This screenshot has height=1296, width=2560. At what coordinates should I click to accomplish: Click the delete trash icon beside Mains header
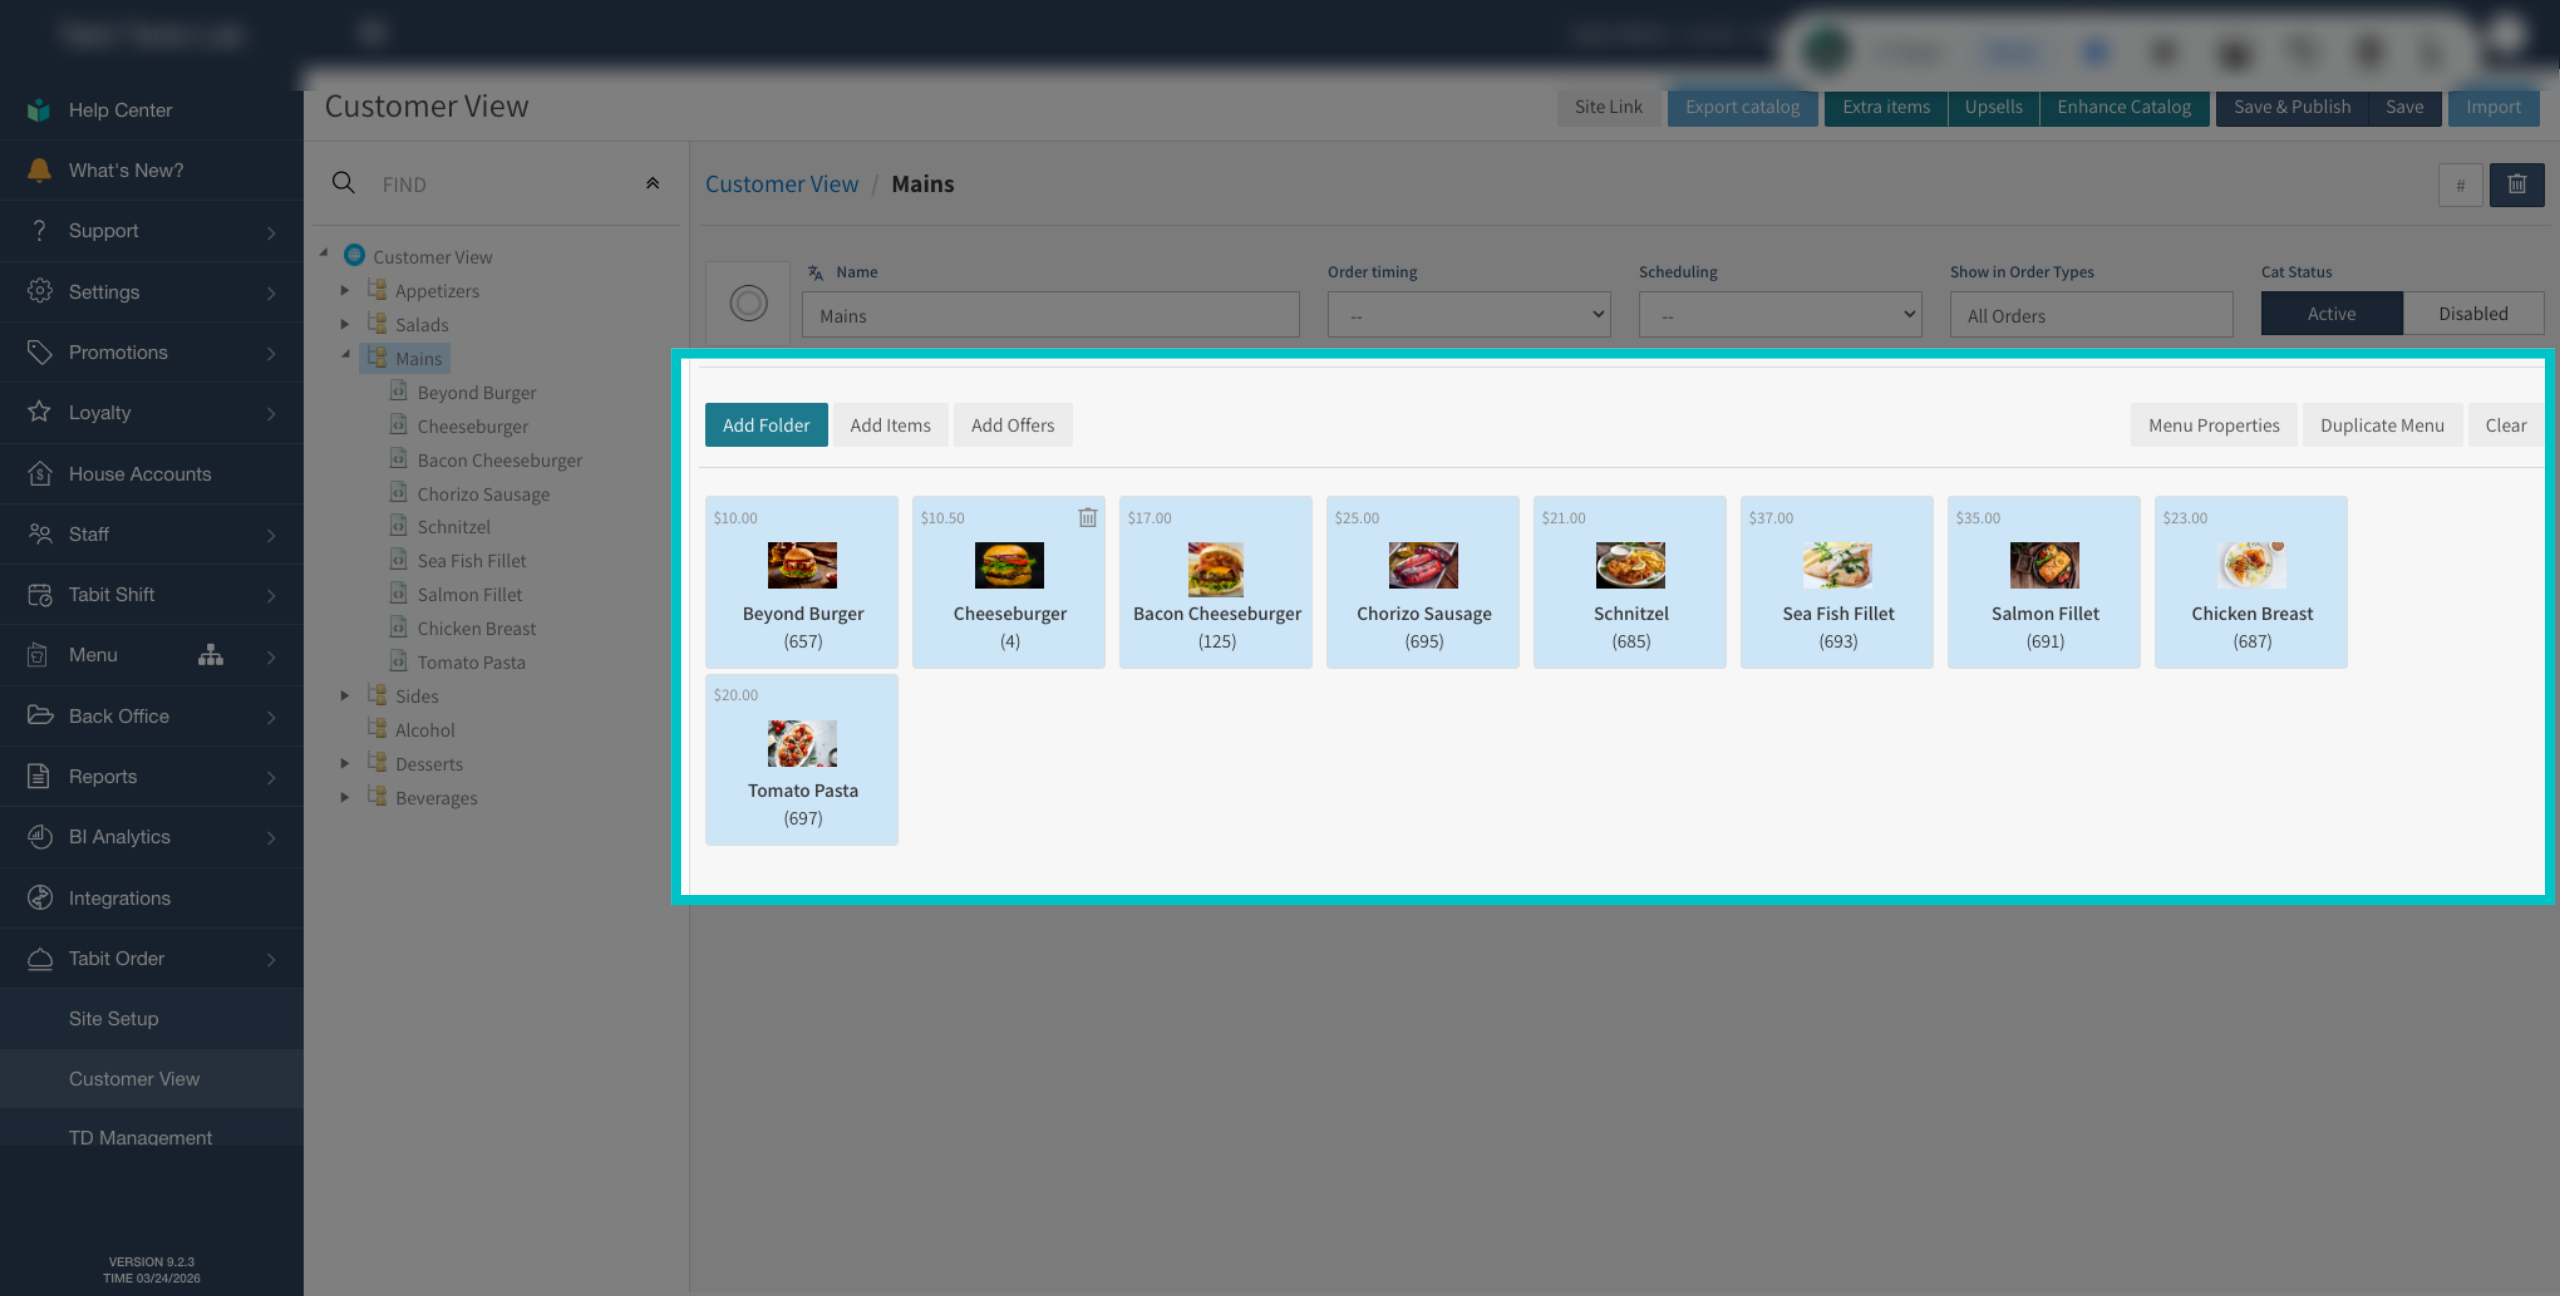point(2516,185)
